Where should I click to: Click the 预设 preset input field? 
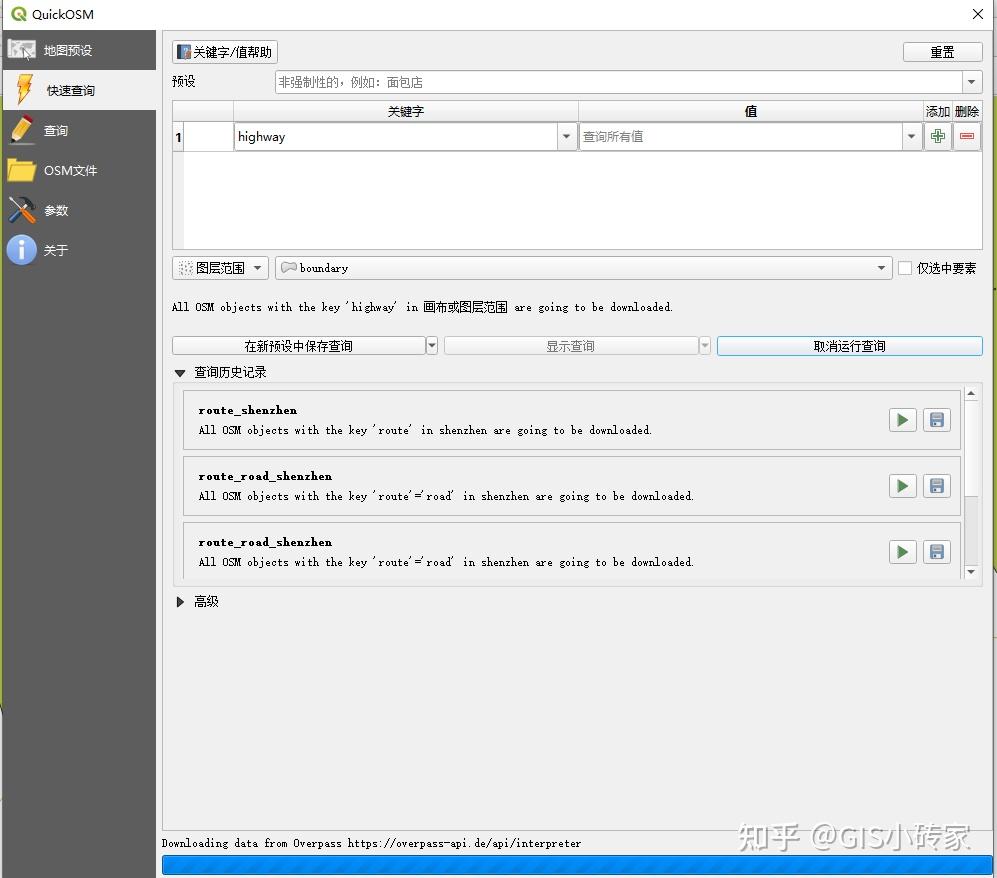[x=619, y=82]
